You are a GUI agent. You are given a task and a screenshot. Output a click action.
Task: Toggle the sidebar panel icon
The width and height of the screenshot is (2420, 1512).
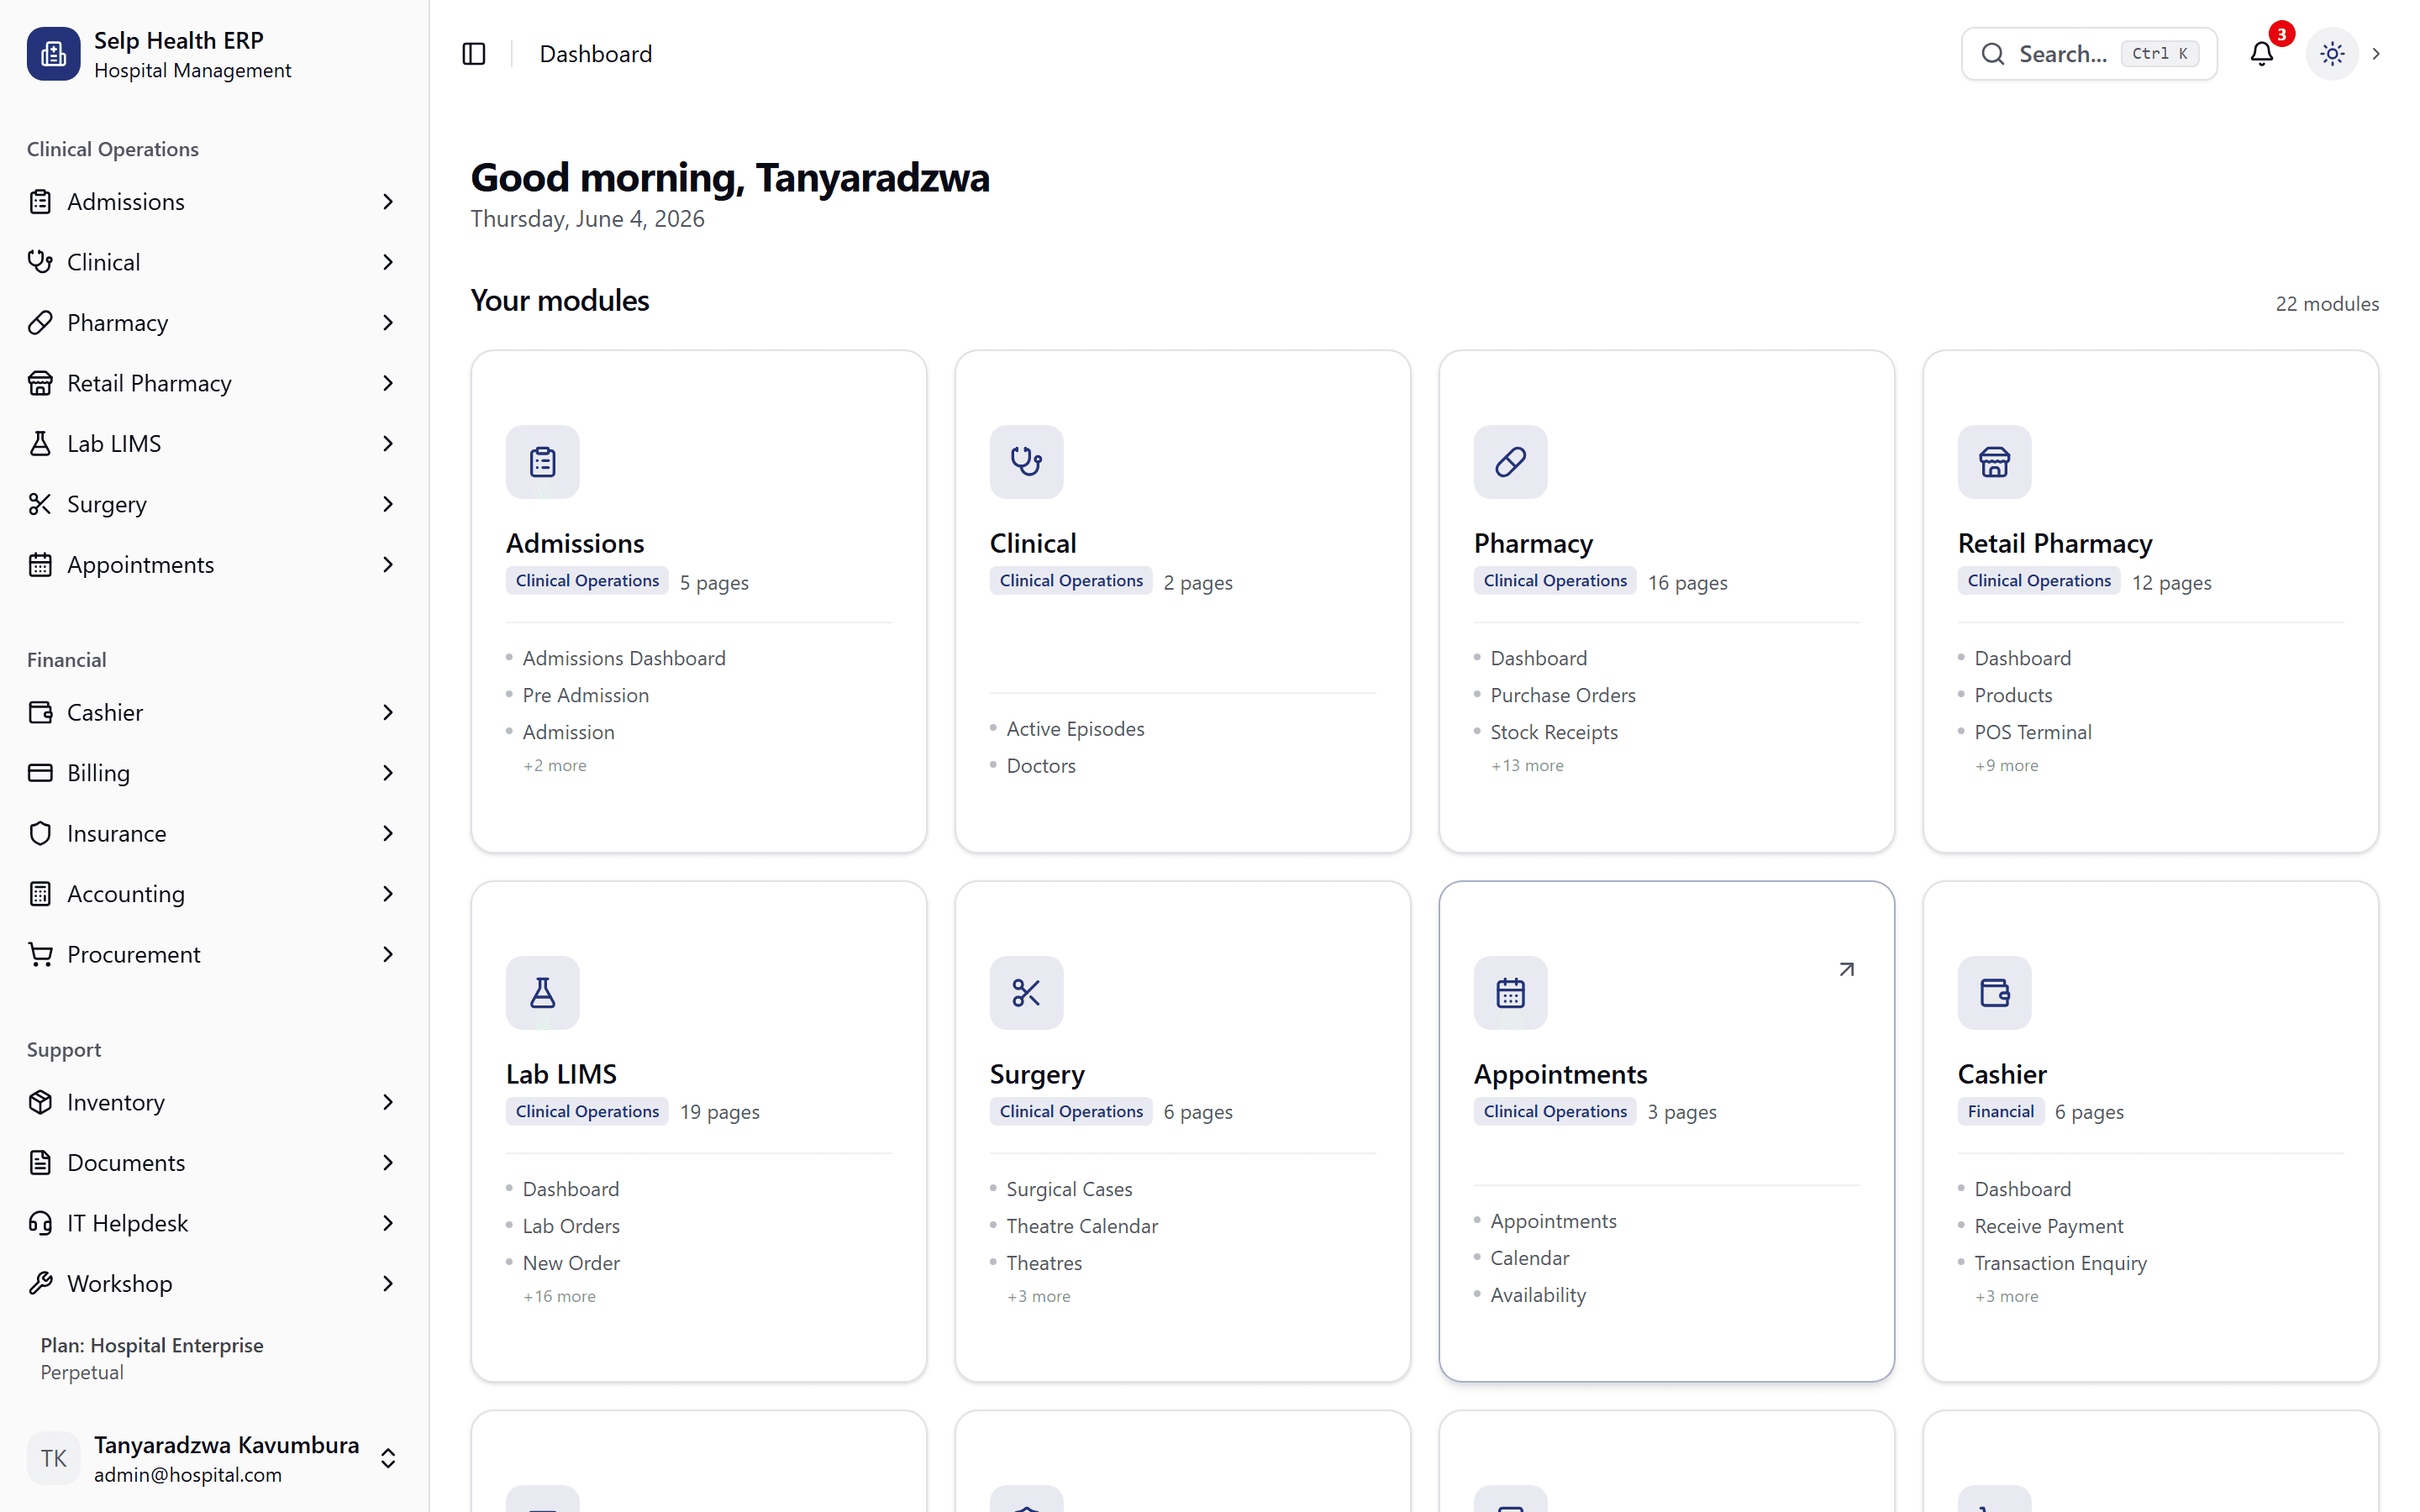[x=474, y=54]
